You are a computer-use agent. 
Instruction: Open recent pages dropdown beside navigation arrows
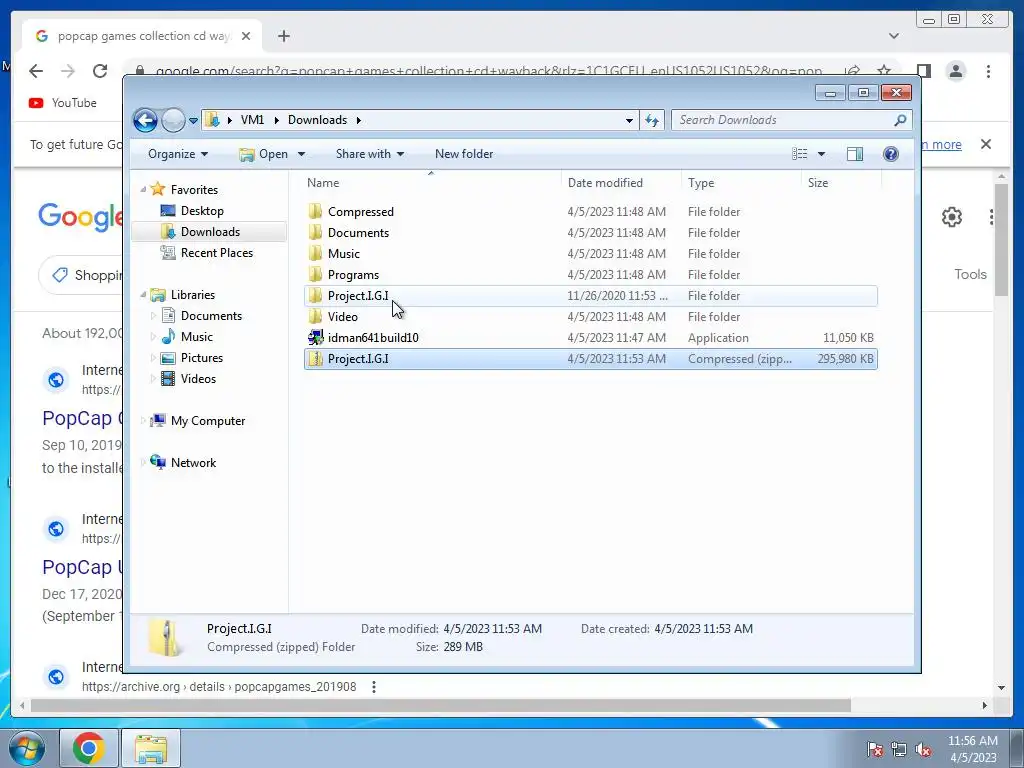pyautogui.click(x=193, y=121)
